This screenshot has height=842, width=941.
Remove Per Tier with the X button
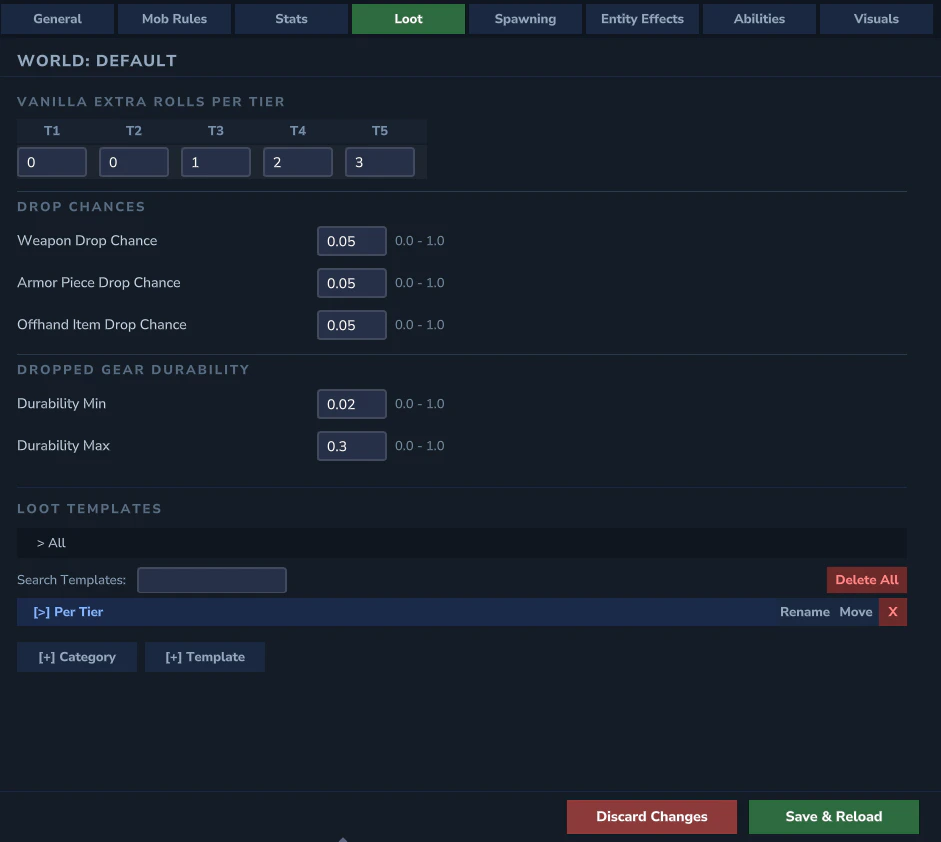click(893, 612)
